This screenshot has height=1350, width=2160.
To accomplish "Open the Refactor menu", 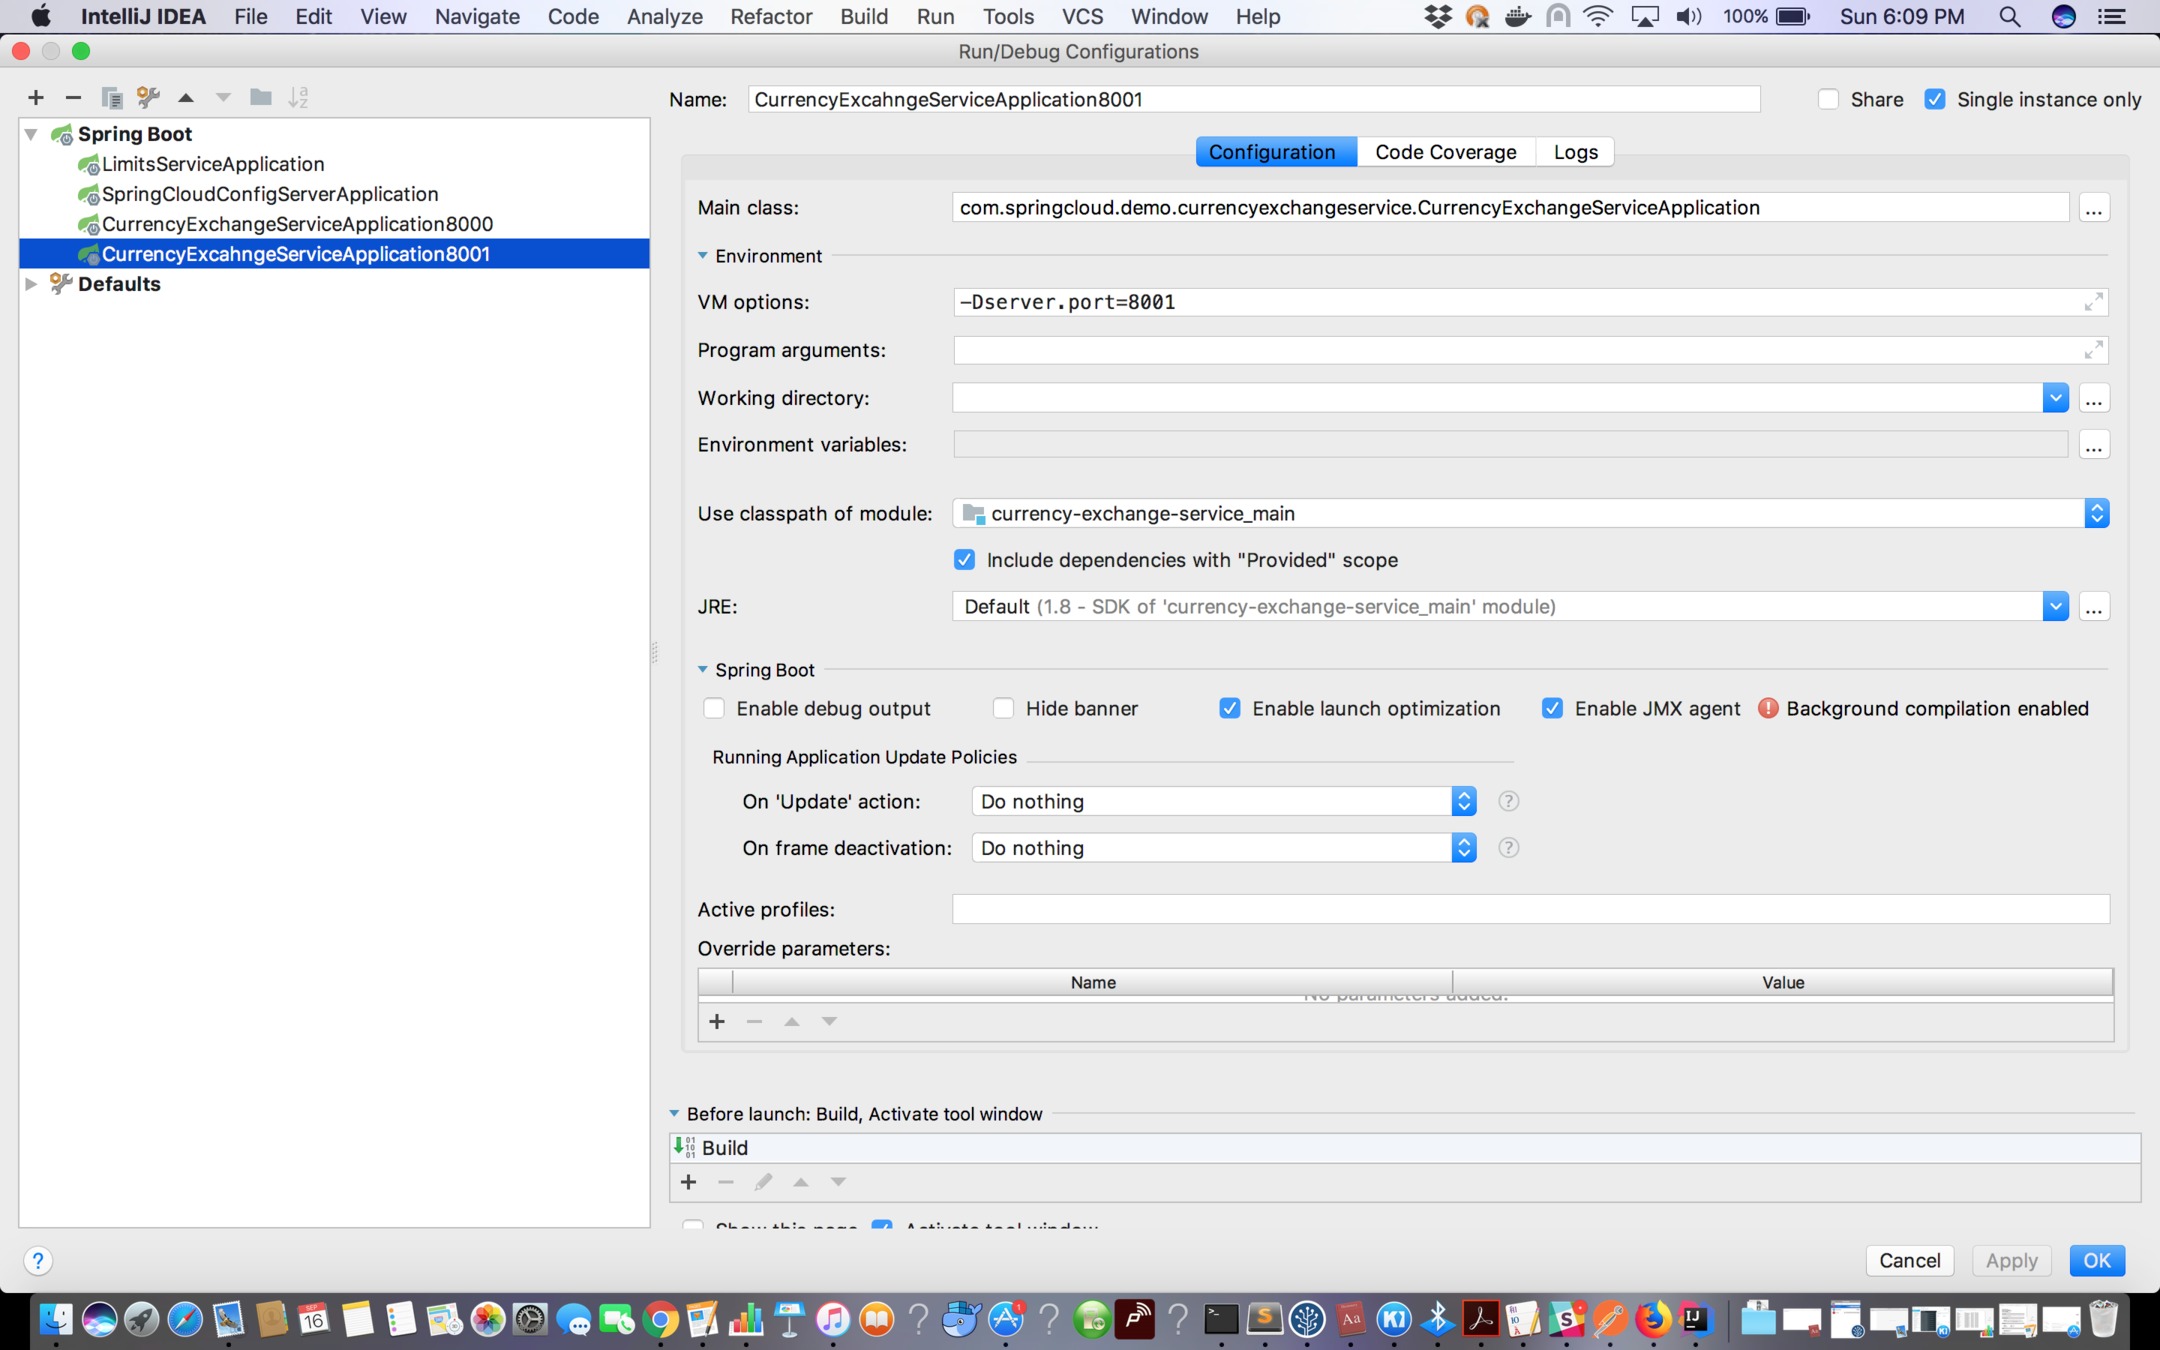I will pos(770,16).
